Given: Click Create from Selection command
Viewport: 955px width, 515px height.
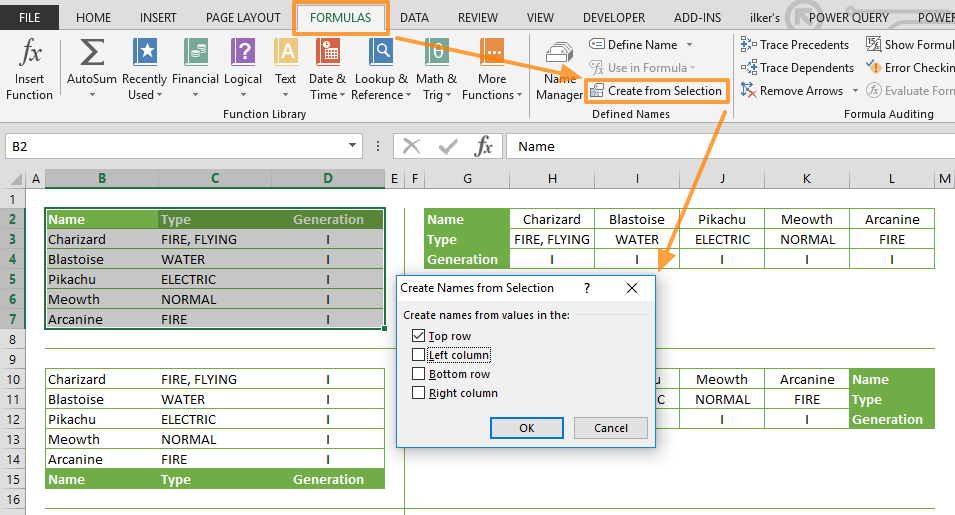Looking at the screenshot, I should click(x=657, y=91).
